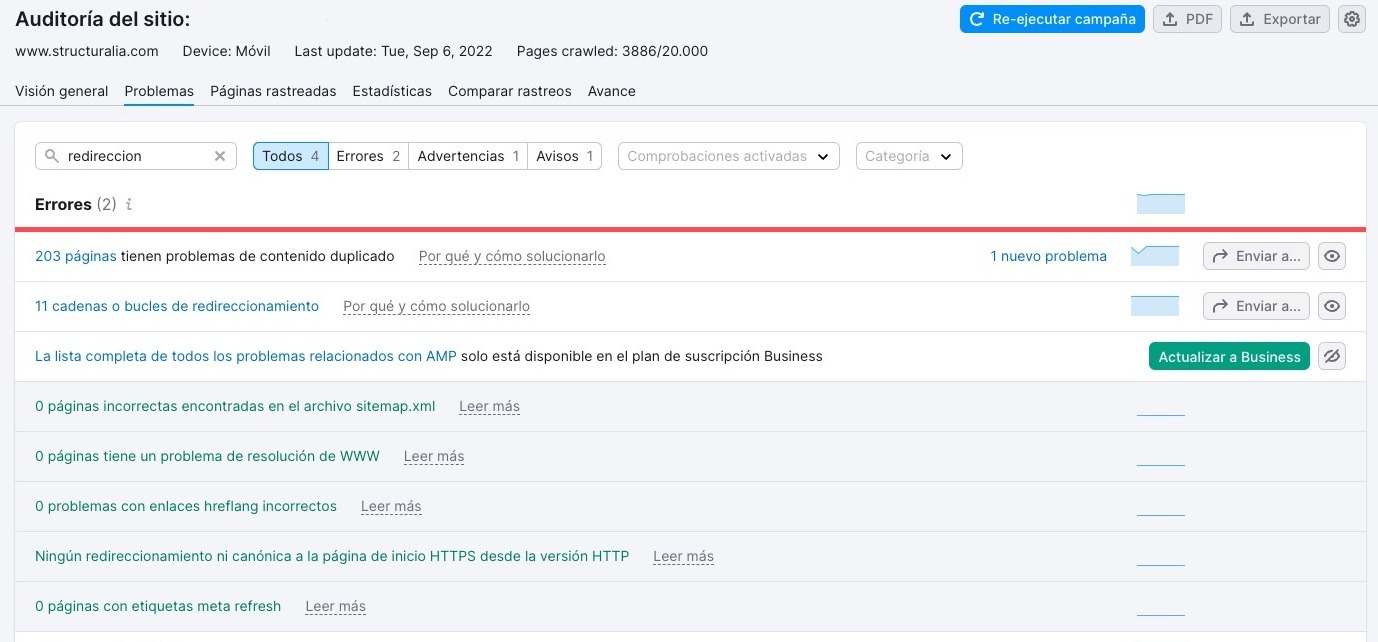Hide the duplicate content issue using the eye icon
The height and width of the screenshot is (642, 1378).
click(x=1331, y=256)
